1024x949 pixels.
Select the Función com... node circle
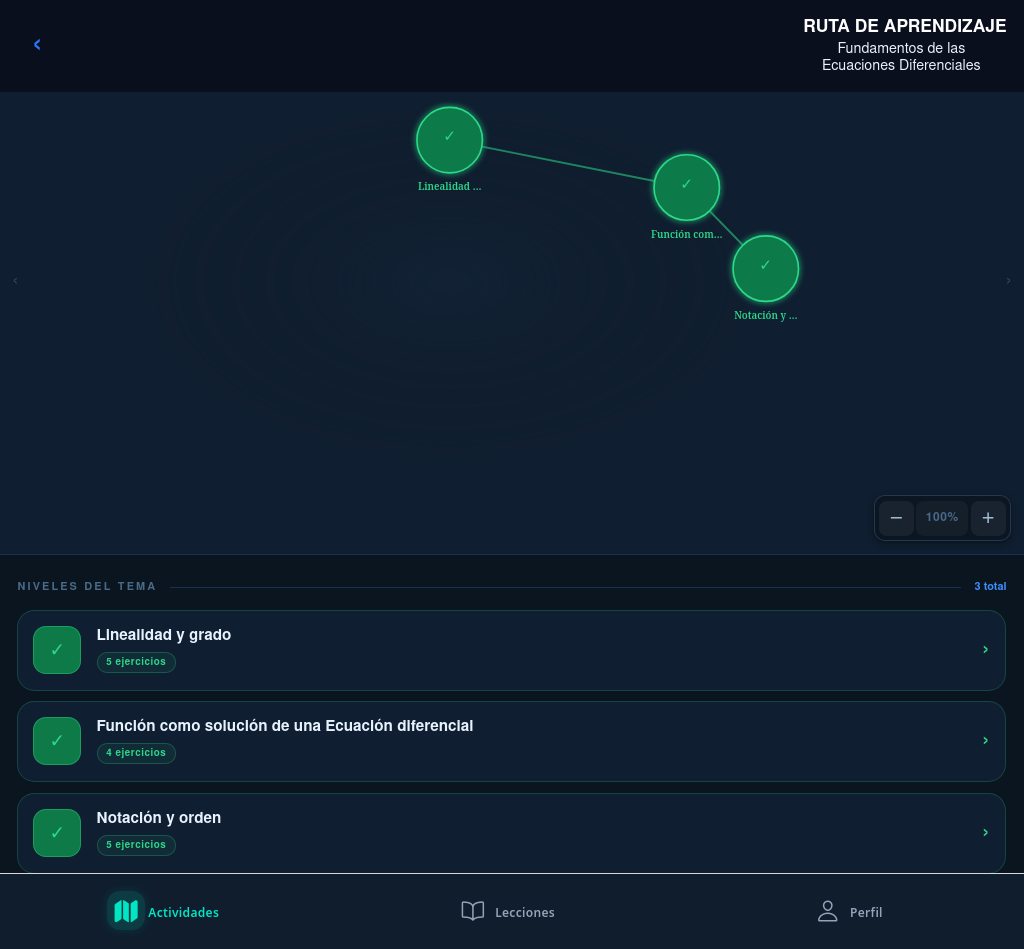(x=686, y=187)
